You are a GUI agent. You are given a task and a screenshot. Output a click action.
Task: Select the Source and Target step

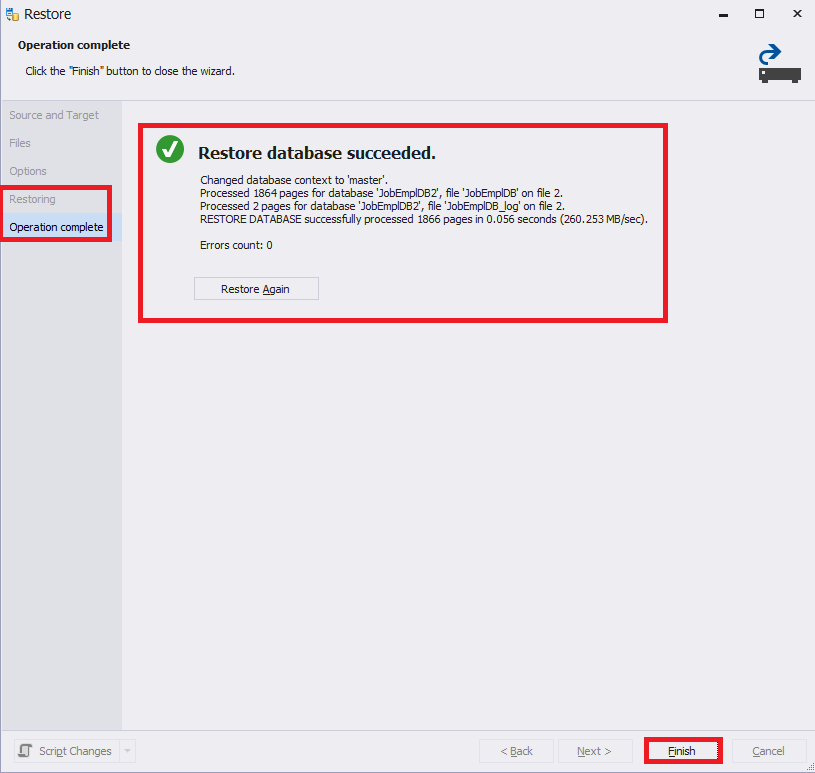(54, 115)
